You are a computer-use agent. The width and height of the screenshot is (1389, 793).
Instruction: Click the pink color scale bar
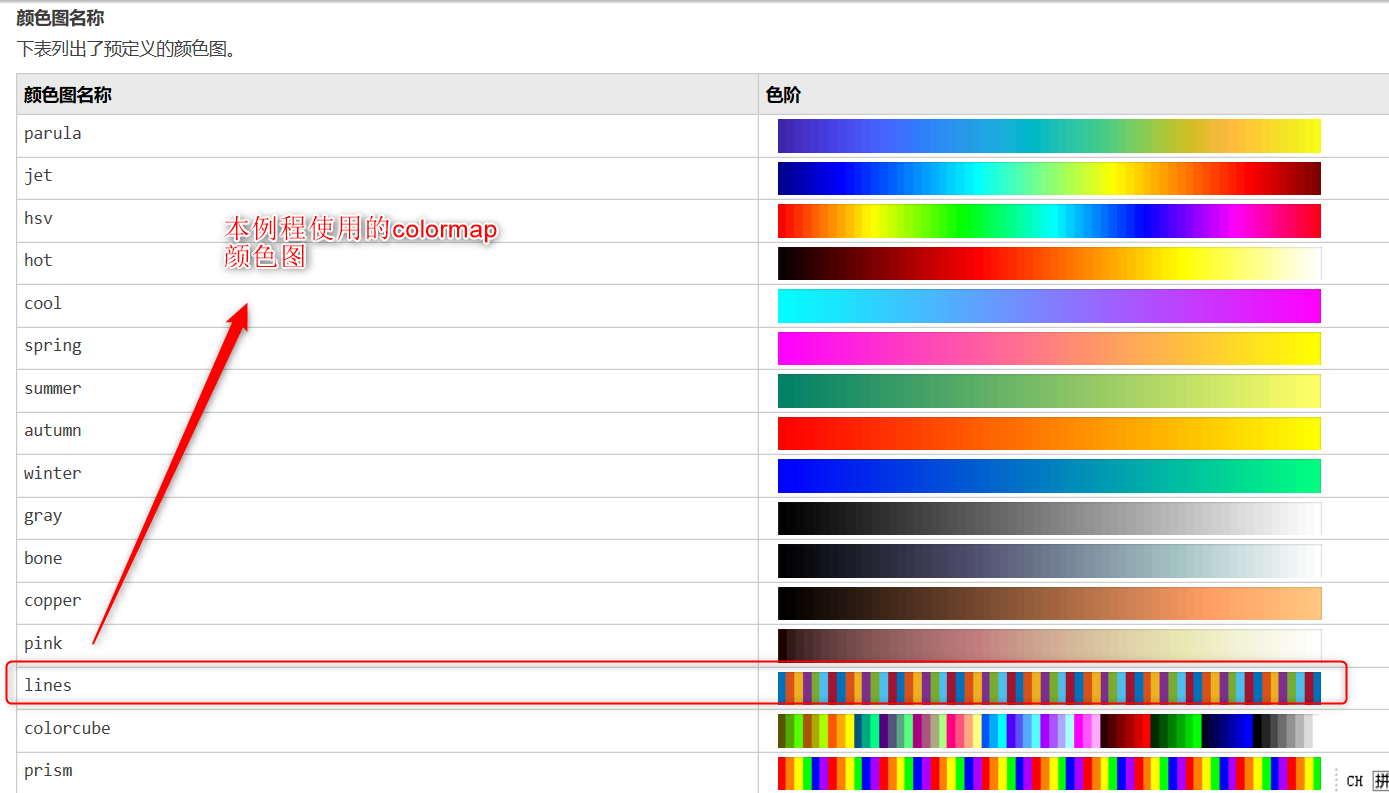pos(1049,646)
